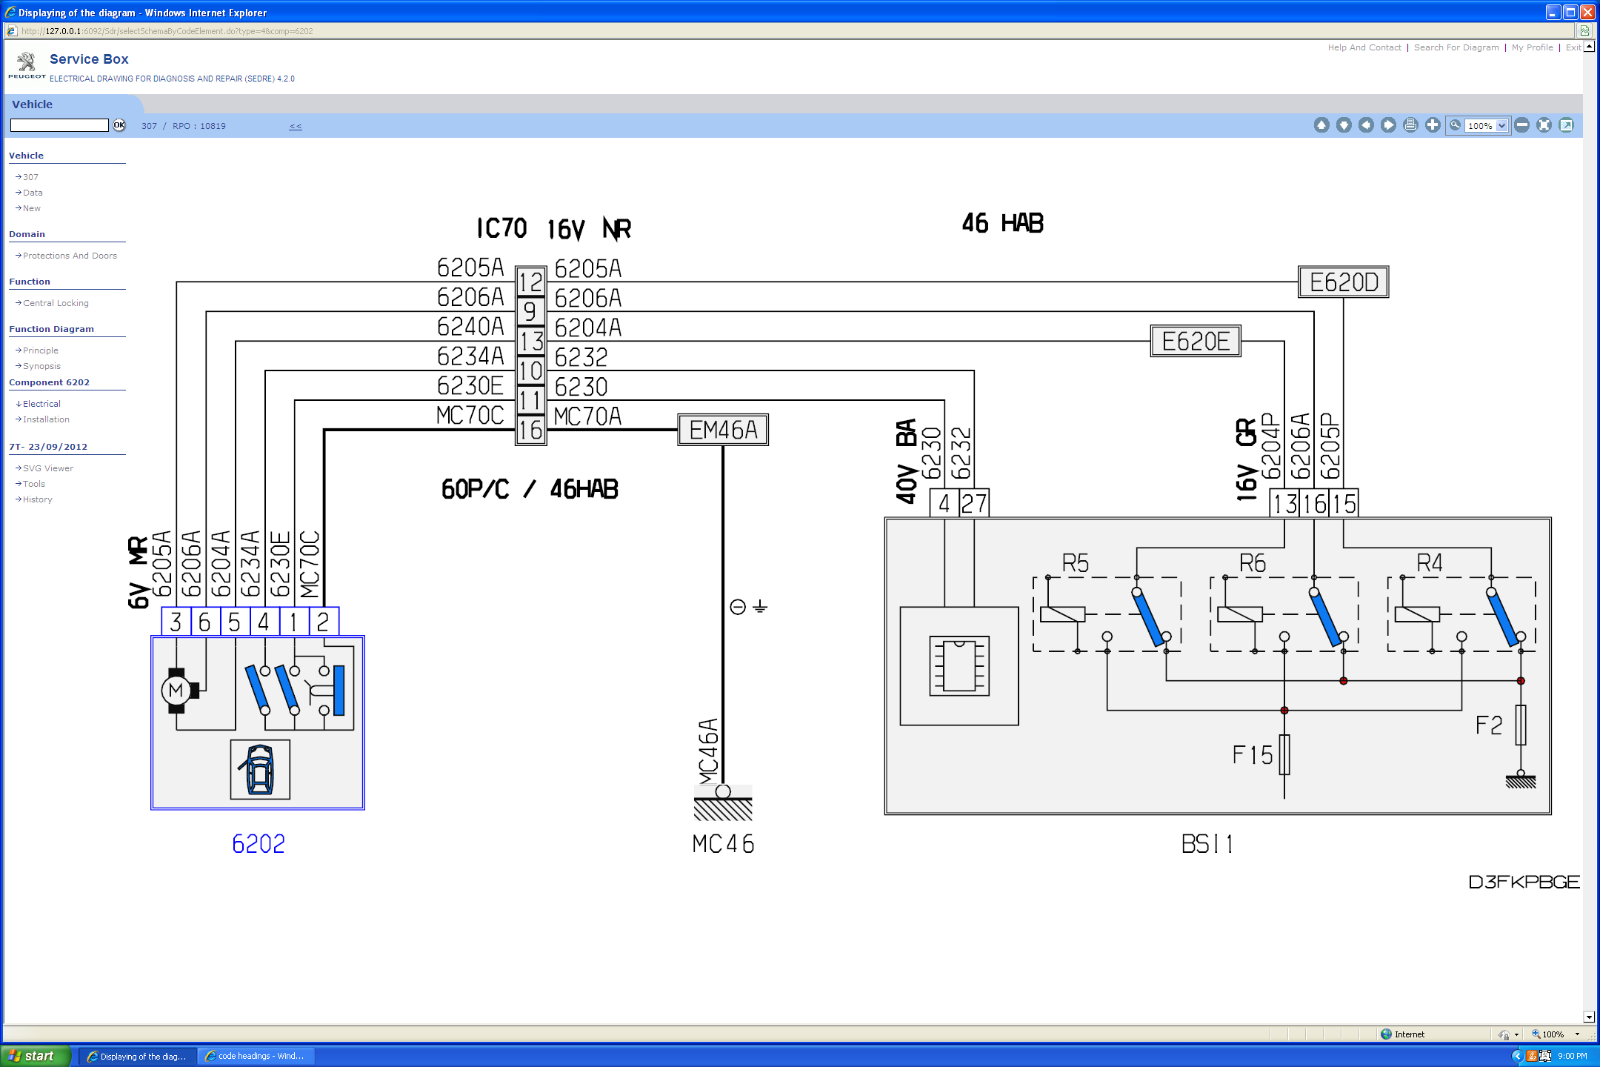
Task: Open the Tools link in the sidebar
Action: (x=34, y=484)
